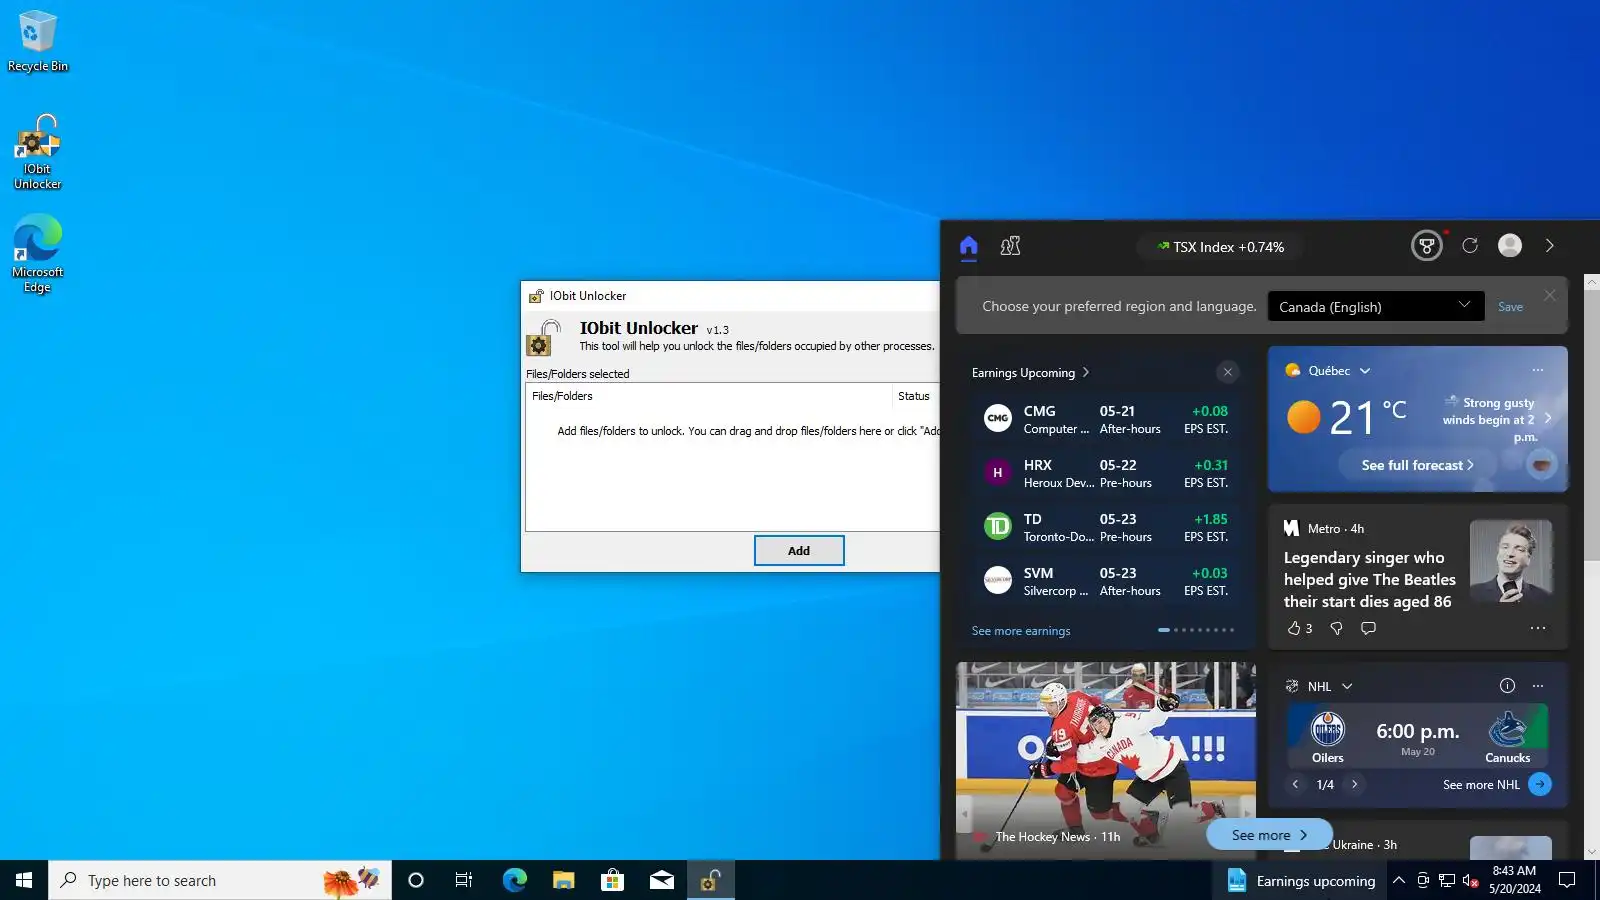Screen dimensions: 1600x900
Task: Like the Metro news article
Action: 1299,628
